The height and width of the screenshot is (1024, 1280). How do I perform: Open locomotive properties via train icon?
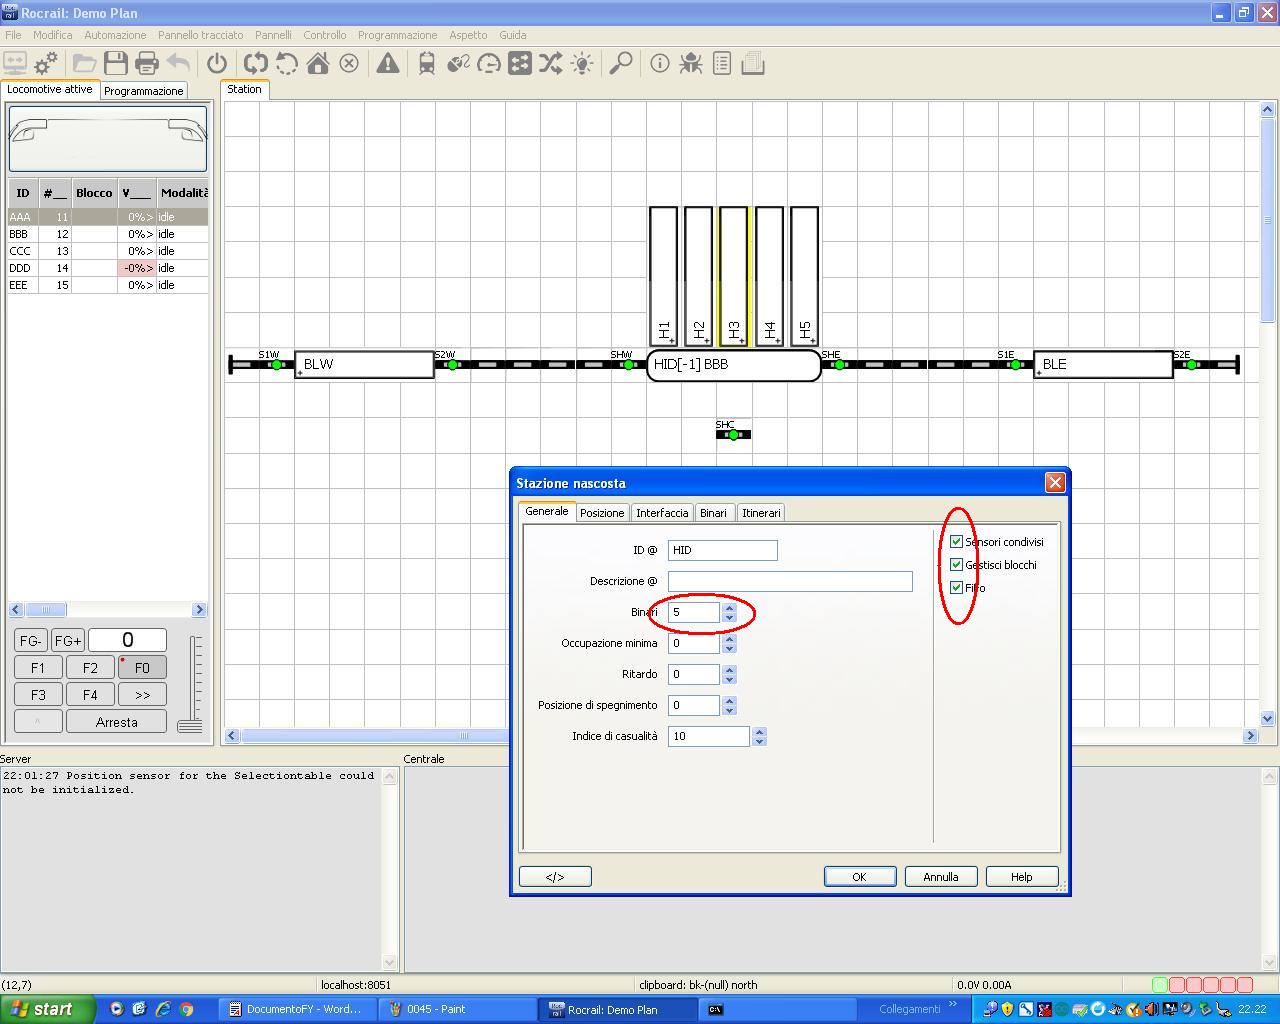[x=427, y=64]
